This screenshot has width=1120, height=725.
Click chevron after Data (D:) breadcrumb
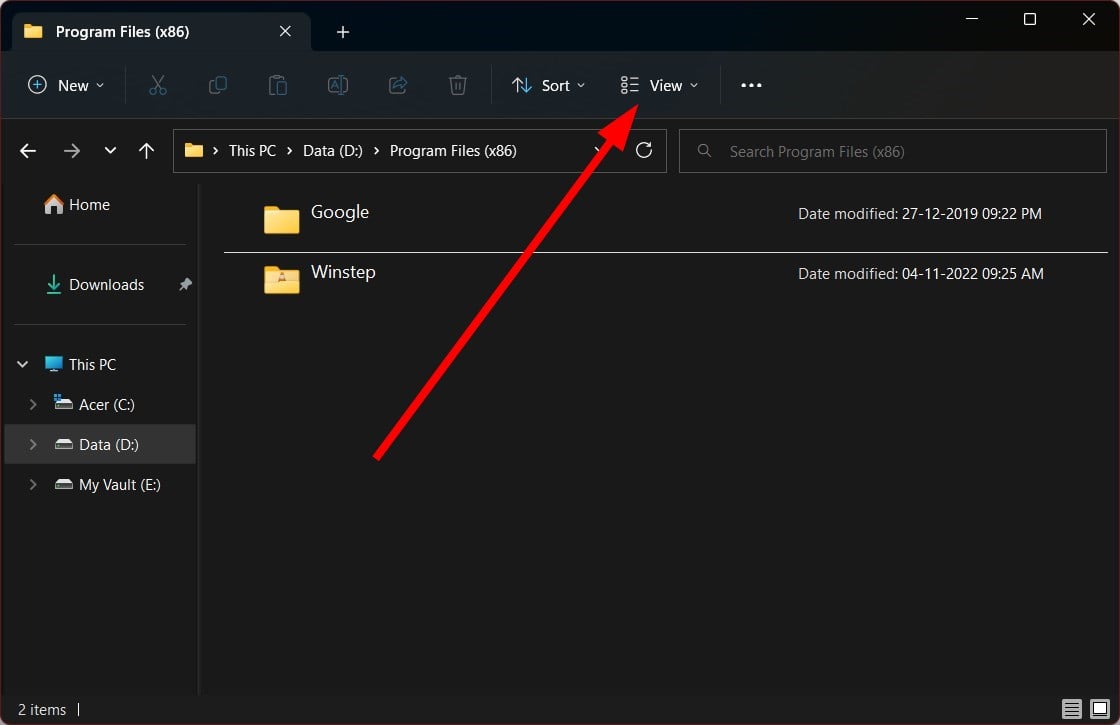[376, 151]
